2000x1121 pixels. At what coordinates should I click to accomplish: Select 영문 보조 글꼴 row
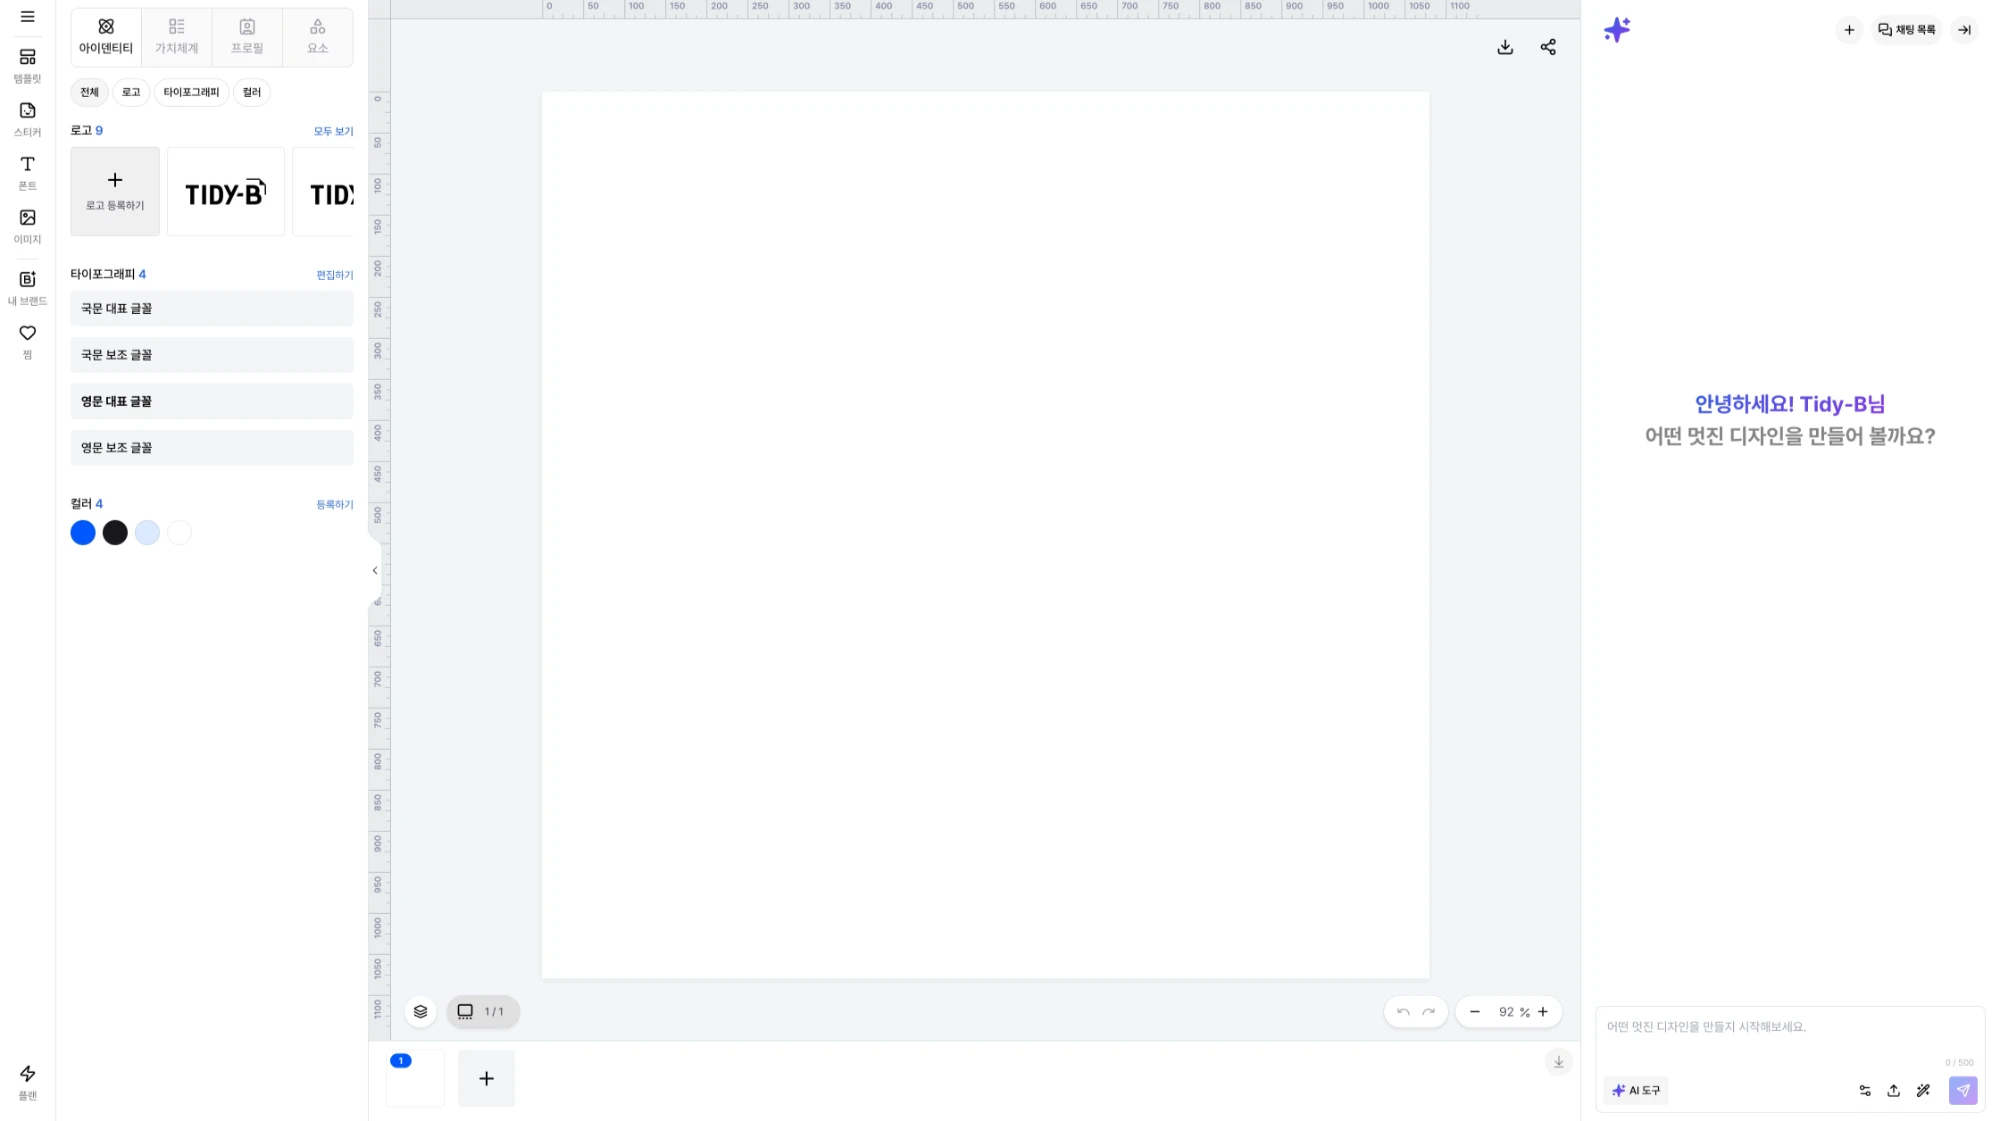pyautogui.click(x=212, y=448)
